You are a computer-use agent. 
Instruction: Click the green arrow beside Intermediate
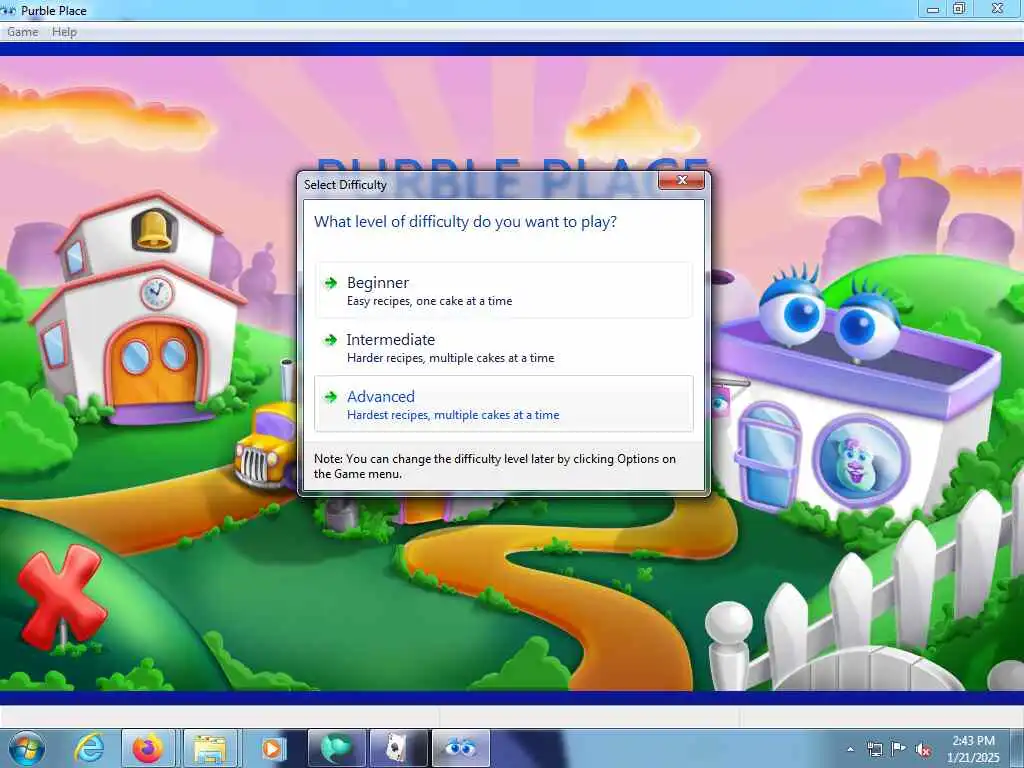click(x=331, y=340)
